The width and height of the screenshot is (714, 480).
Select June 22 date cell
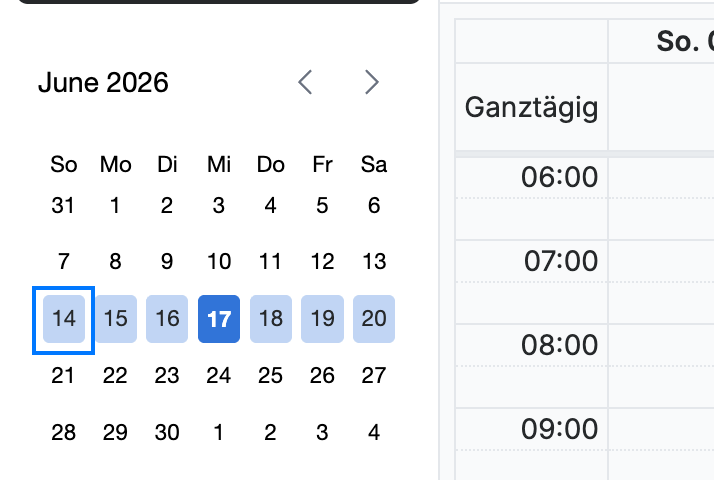[115, 376]
